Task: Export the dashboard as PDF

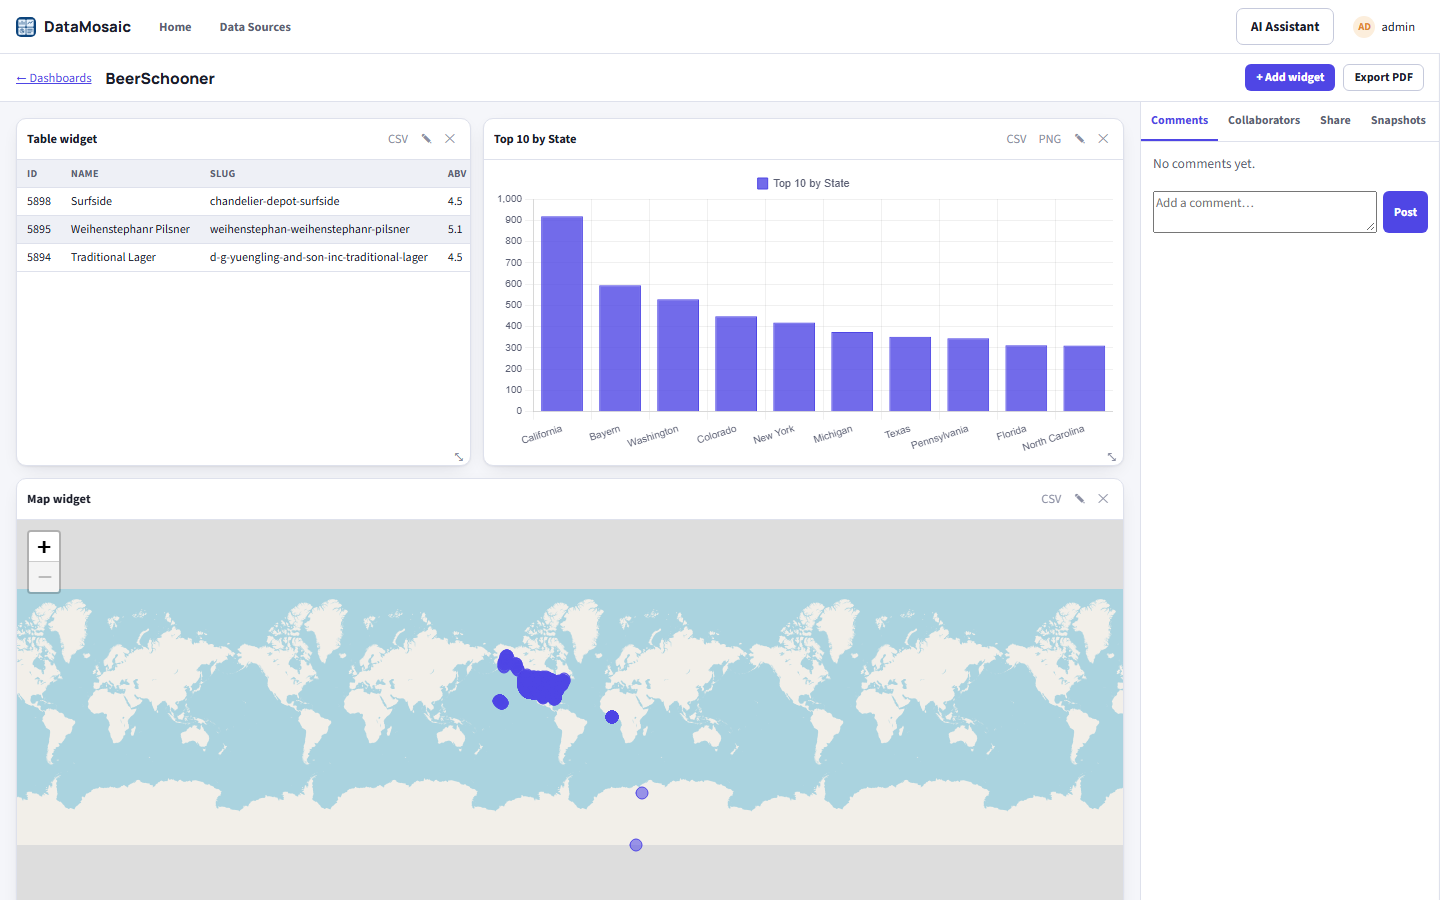Action: [x=1383, y=77]
